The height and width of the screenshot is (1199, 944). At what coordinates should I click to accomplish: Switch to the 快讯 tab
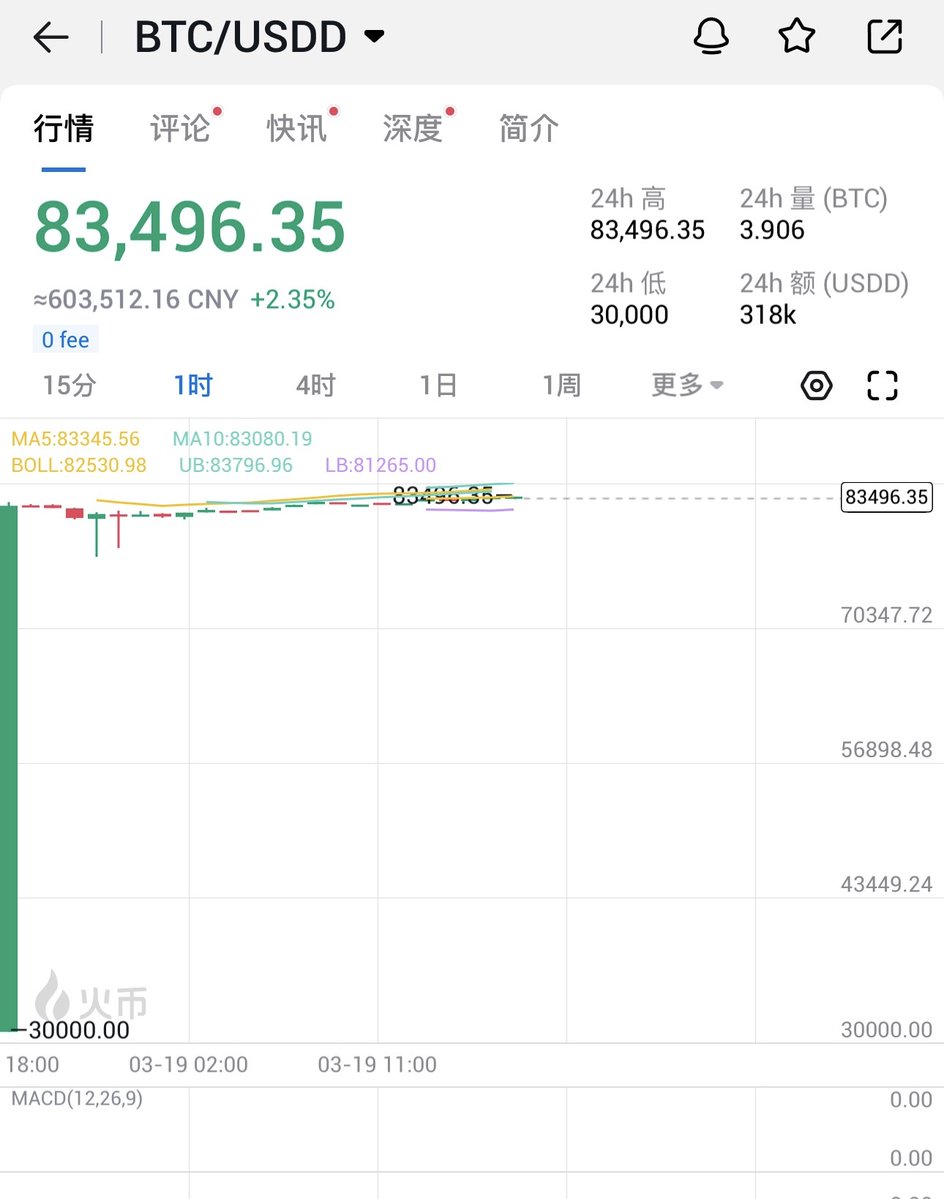point(297,128)
